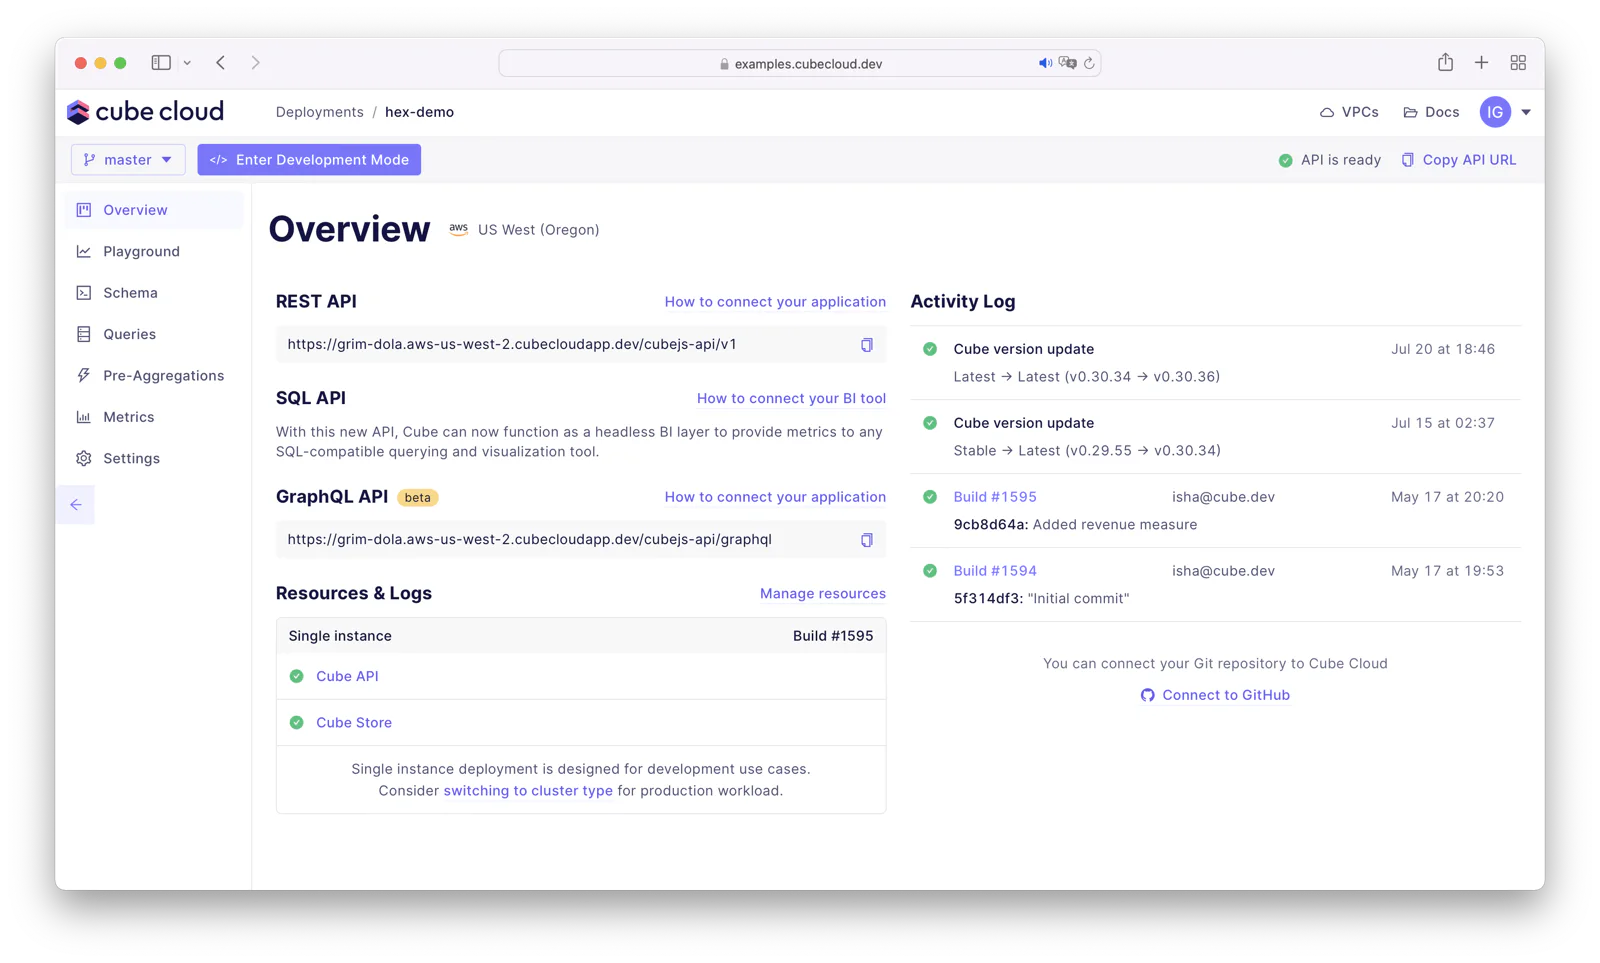
Task: Reload the page using the refresh icon
Action: [1089, 63]
